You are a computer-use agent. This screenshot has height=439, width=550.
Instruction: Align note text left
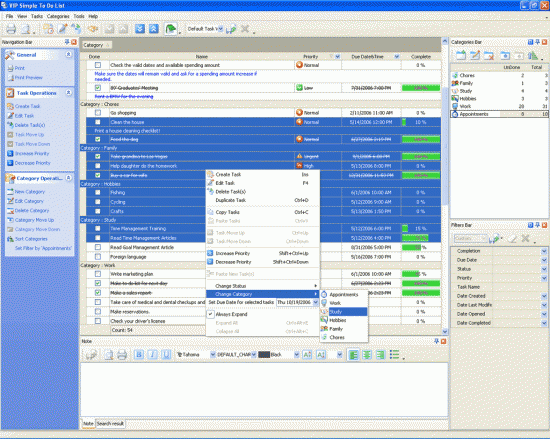coord(353,354)
